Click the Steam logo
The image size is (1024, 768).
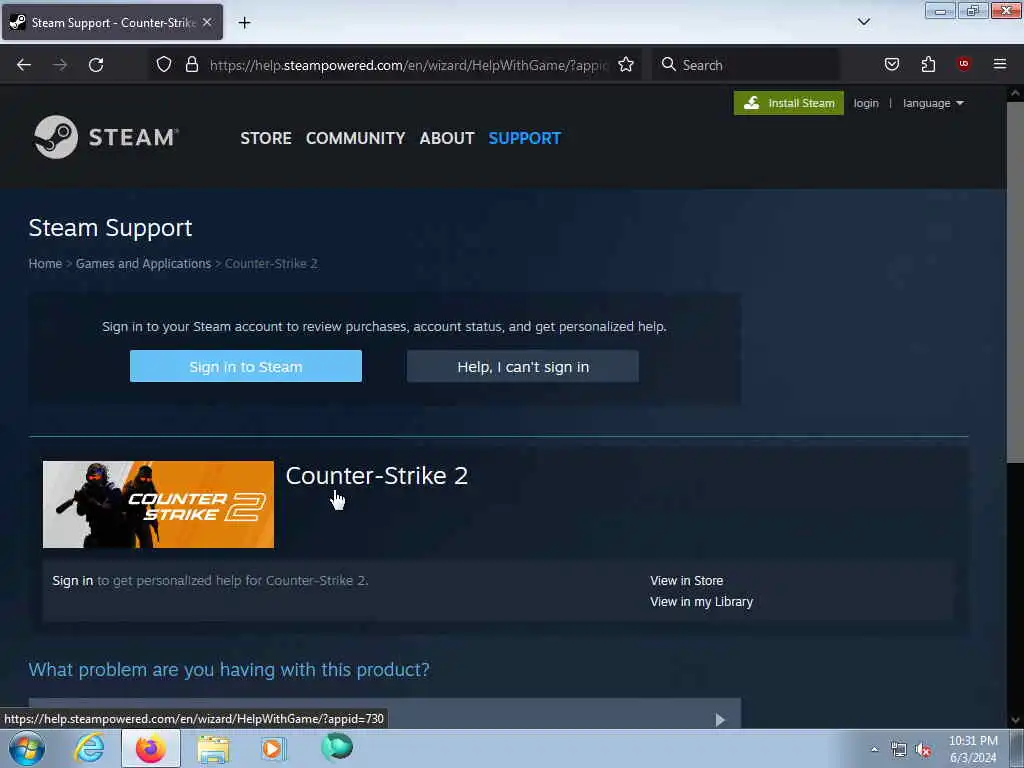tap(106, 137)
